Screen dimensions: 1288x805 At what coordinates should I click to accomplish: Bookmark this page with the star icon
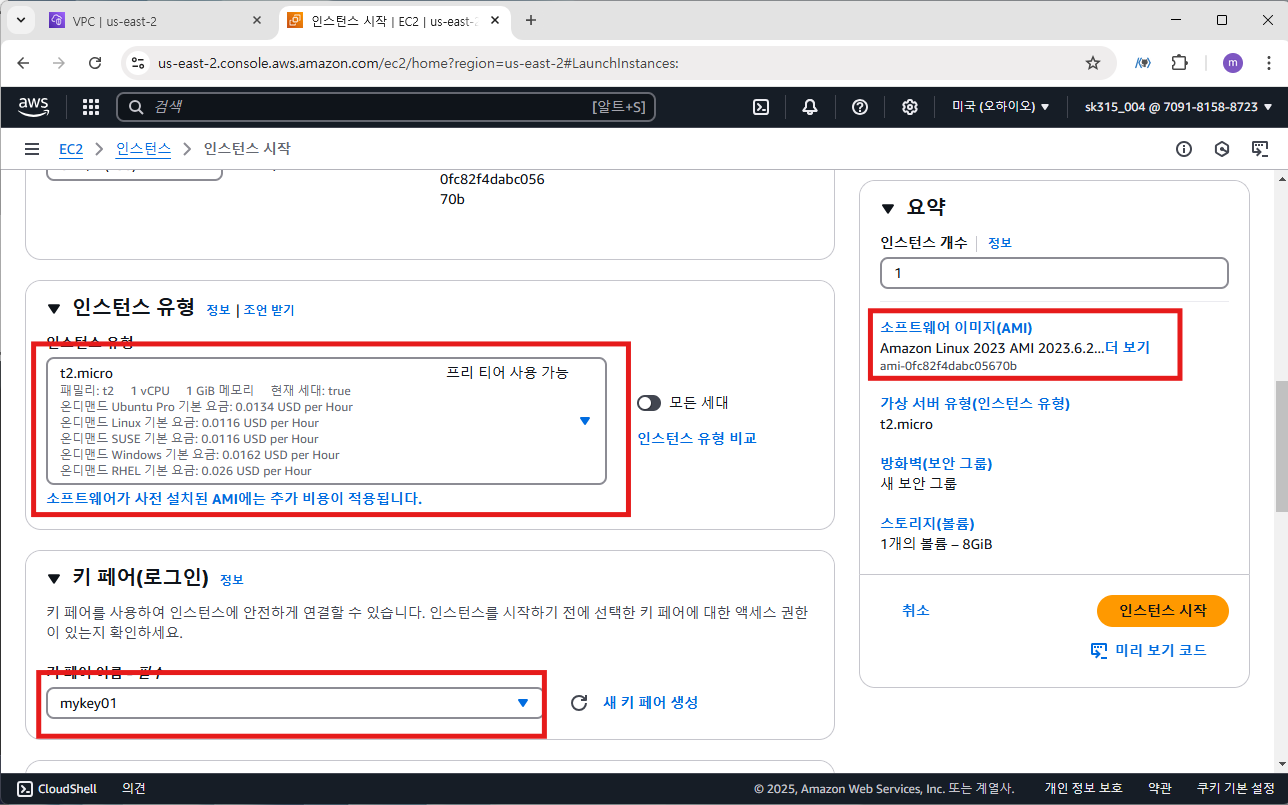(1093, 63)
